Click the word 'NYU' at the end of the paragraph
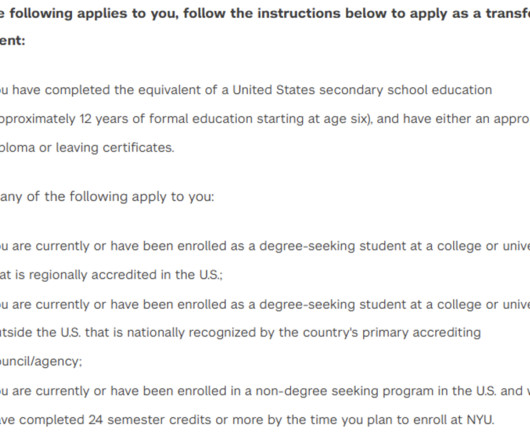Viewport: 530px width, 442px height. 479,420
